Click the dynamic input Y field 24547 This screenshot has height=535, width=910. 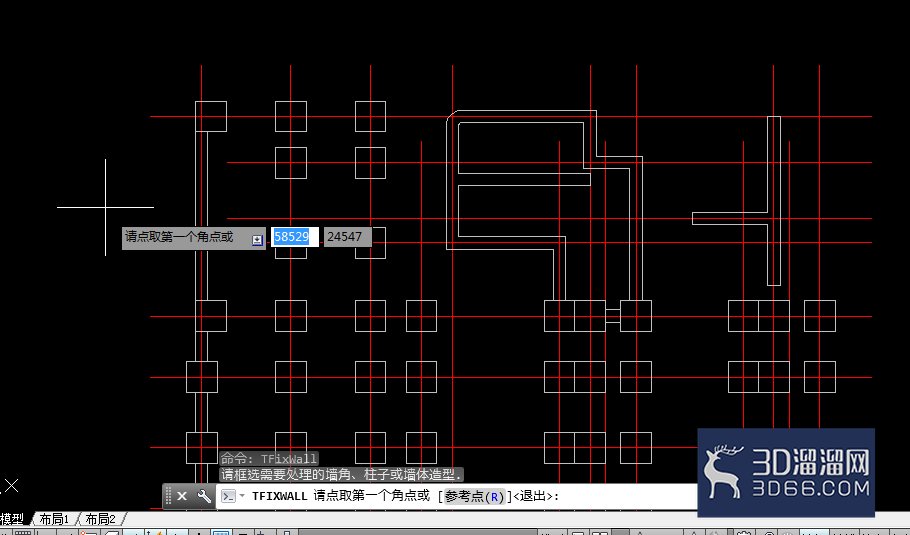(x=347, y=237)
